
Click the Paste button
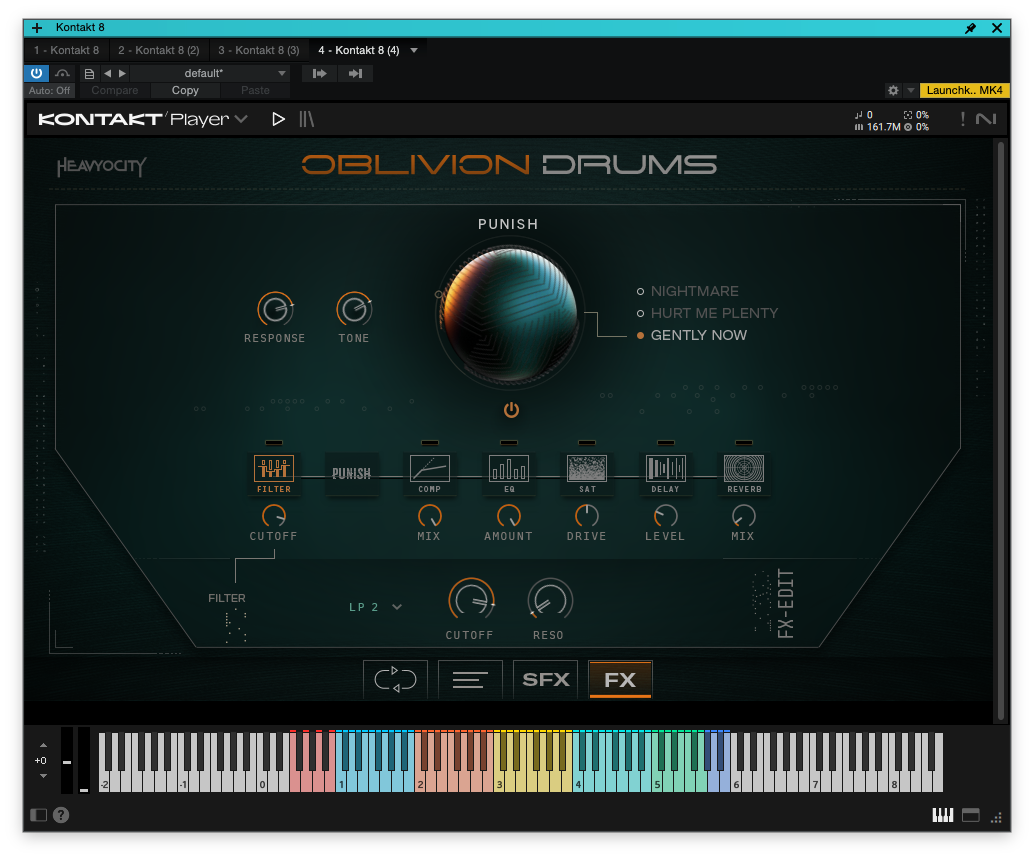tap(255, 91)
